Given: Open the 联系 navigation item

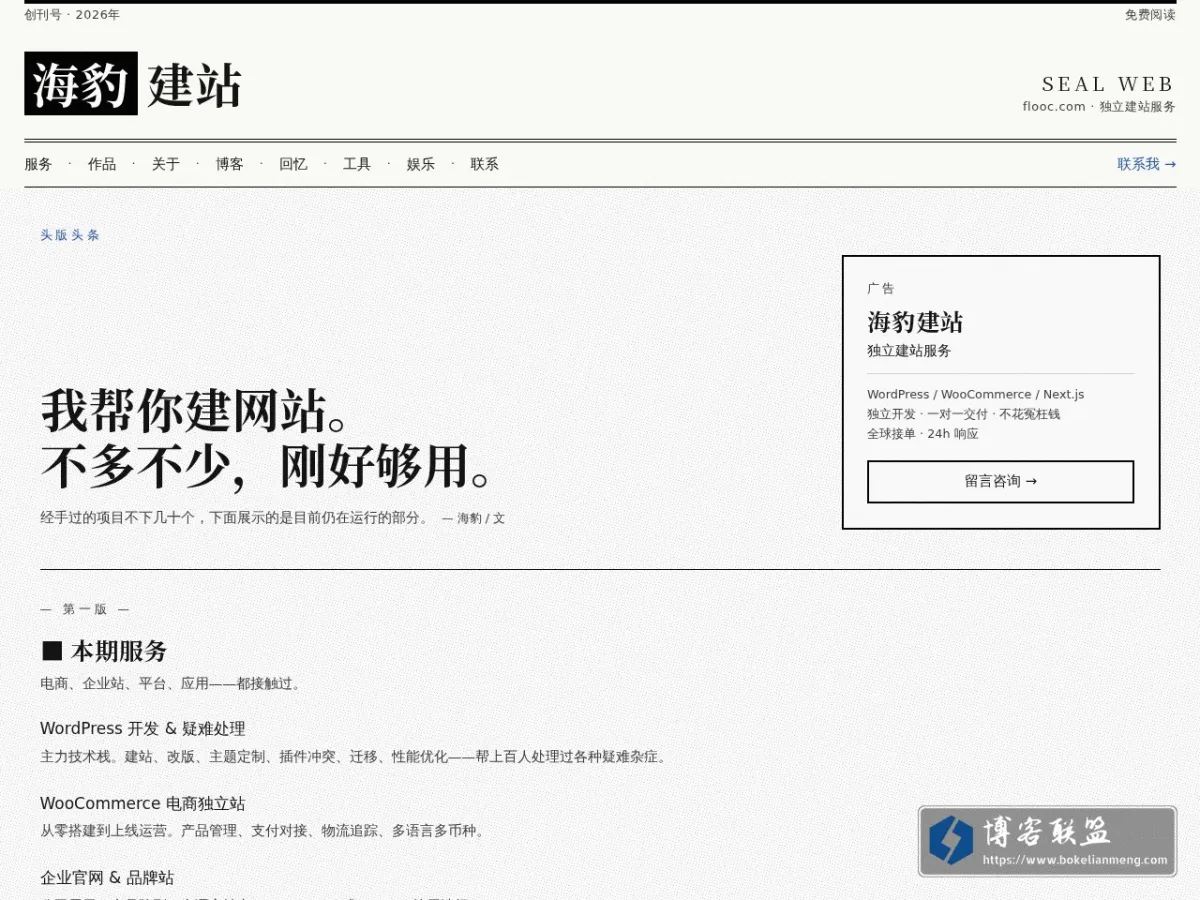Looking at the screenshot, I should pyautogui.click(x=485, y=164).
